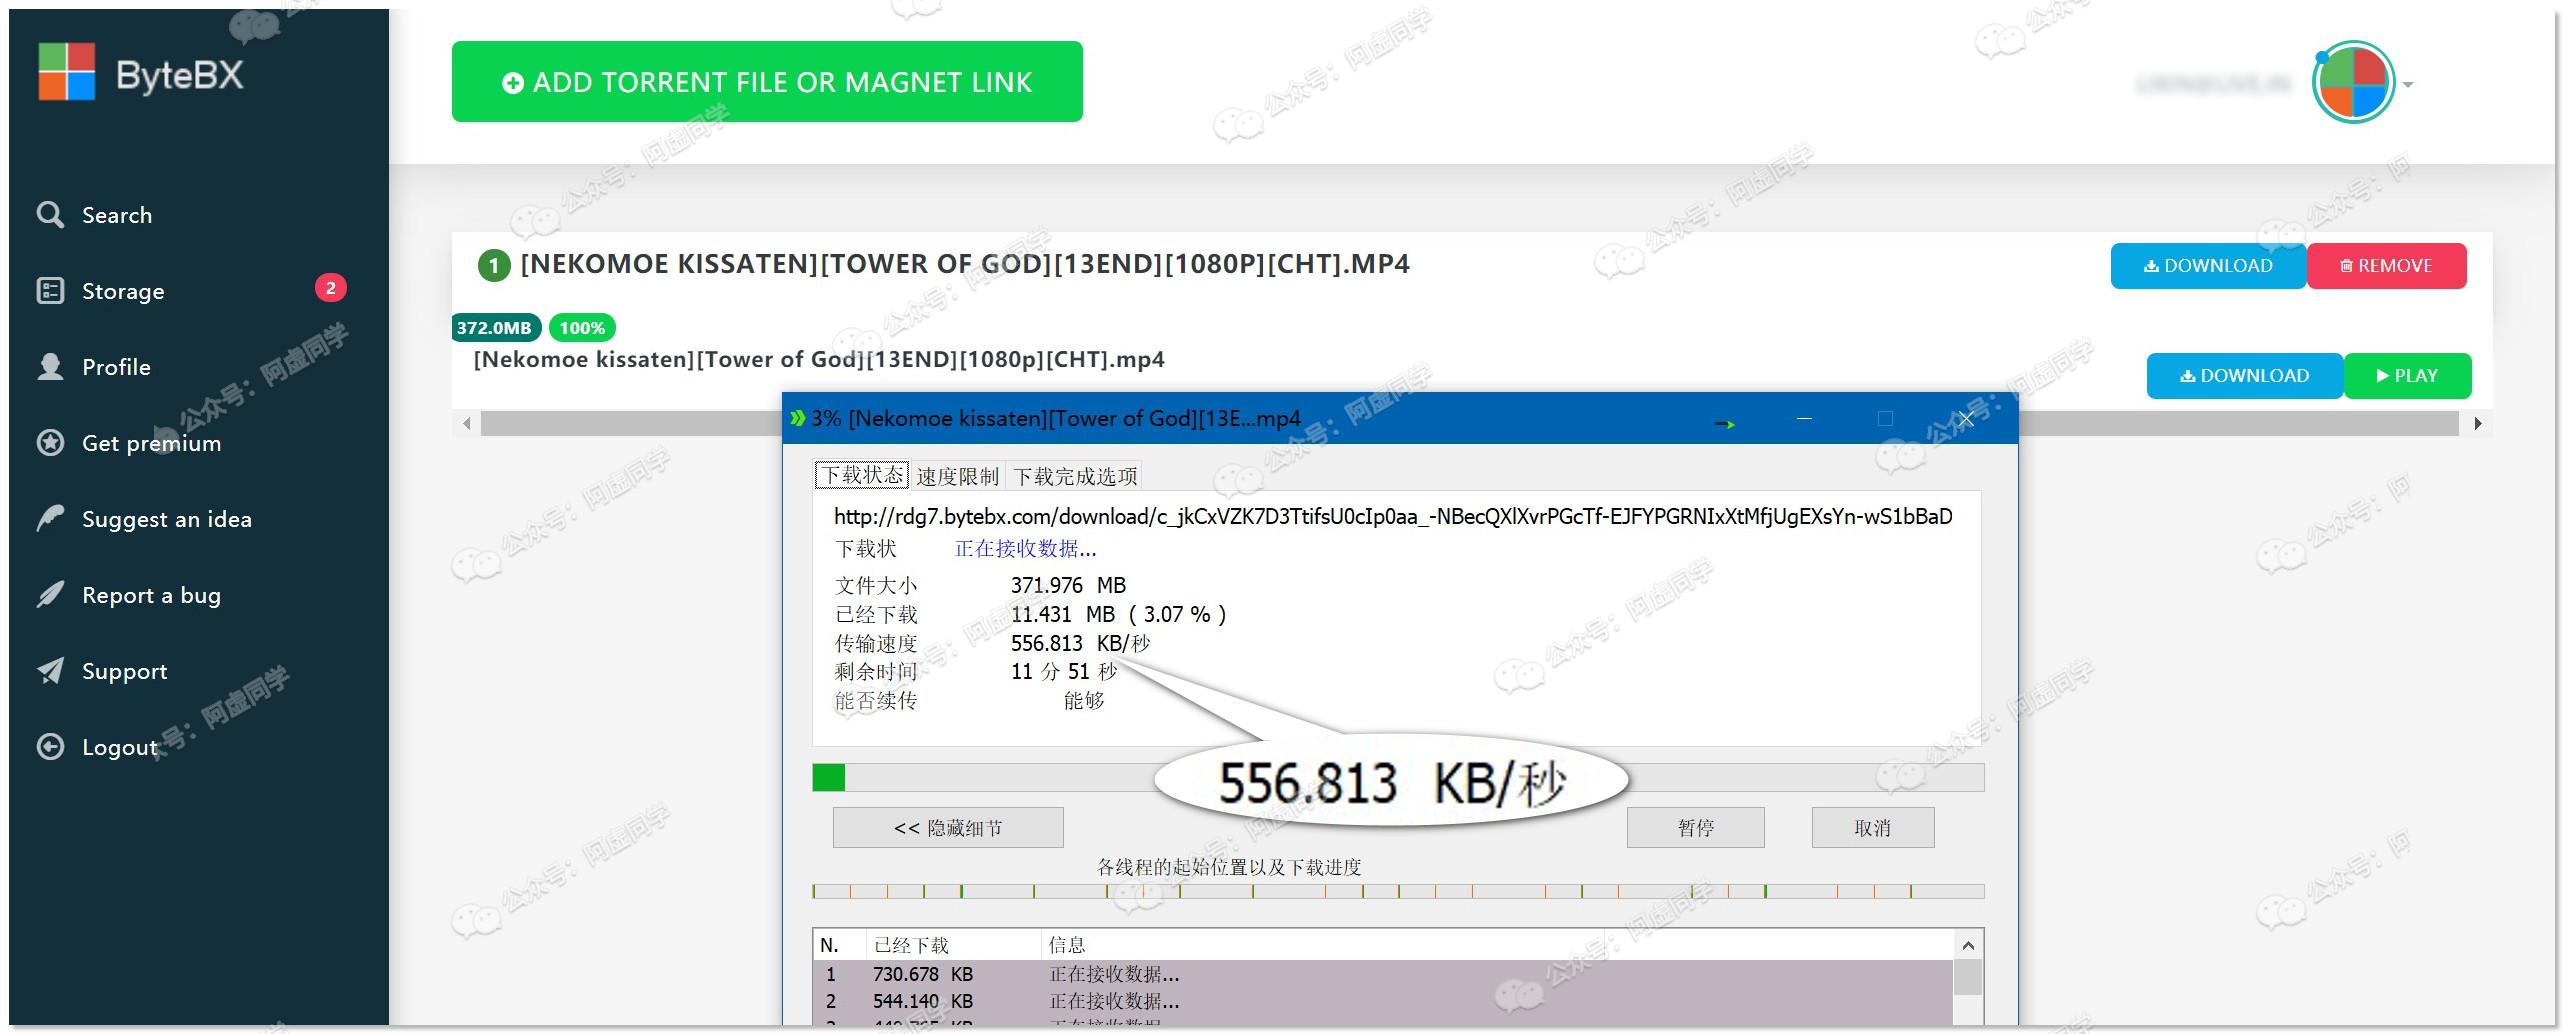Download the Tower of God mp4 file
This screenshot has width=2564, height=1034.
[x=2244, y=376]
